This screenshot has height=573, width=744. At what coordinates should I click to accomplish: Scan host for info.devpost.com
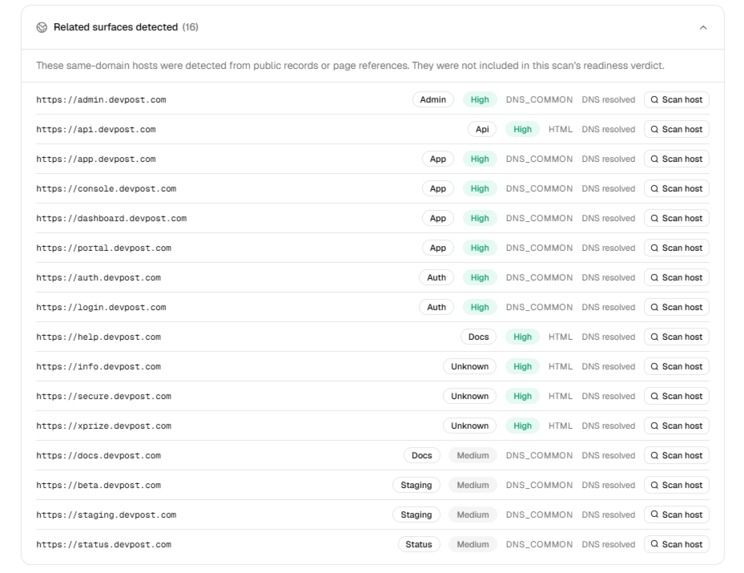coord(676,367)
